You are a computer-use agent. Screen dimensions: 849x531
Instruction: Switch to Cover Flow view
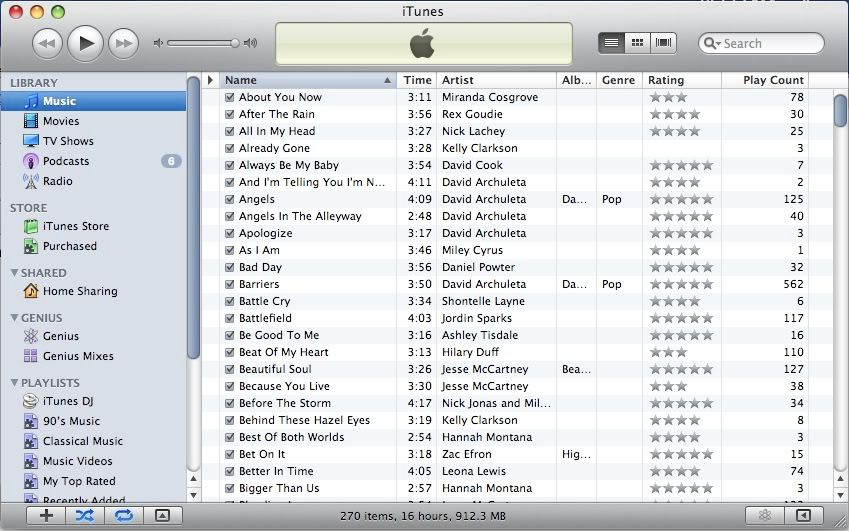click(x=663, y=43)
